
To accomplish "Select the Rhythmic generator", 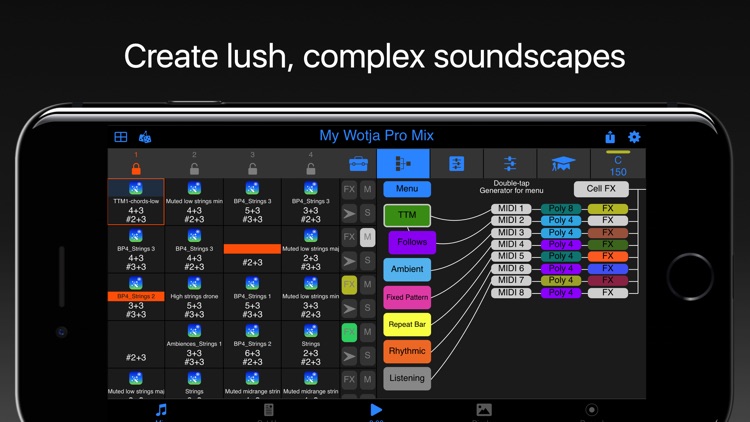I will point(407,351).
